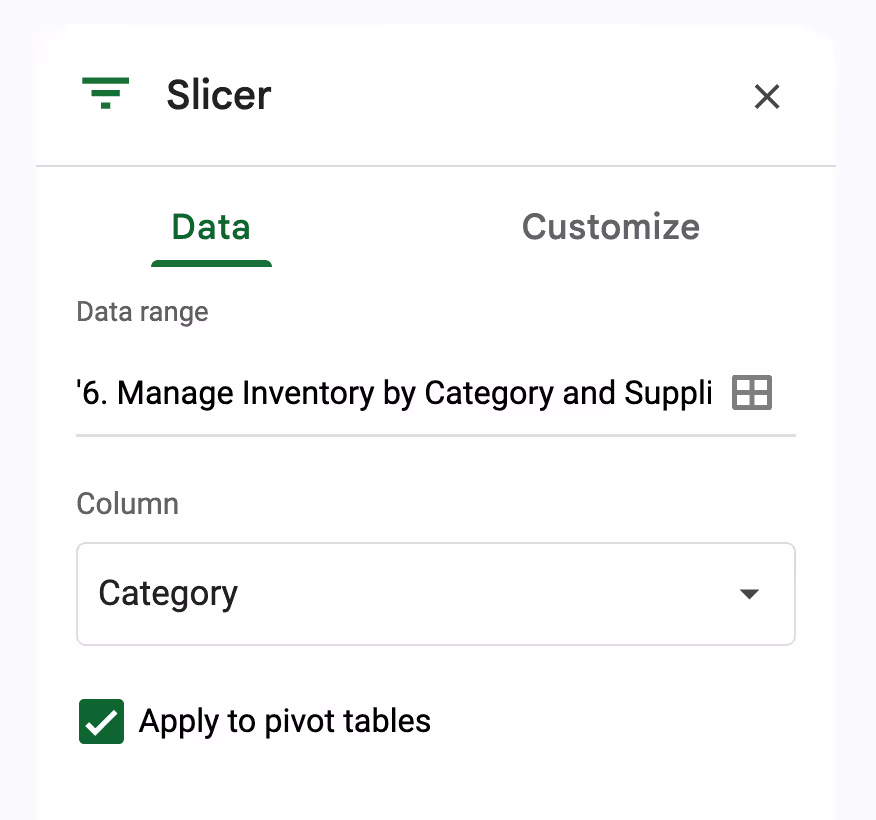Click the Slicer panel title text
Screen dimensions: 876x820
[218, 95]
